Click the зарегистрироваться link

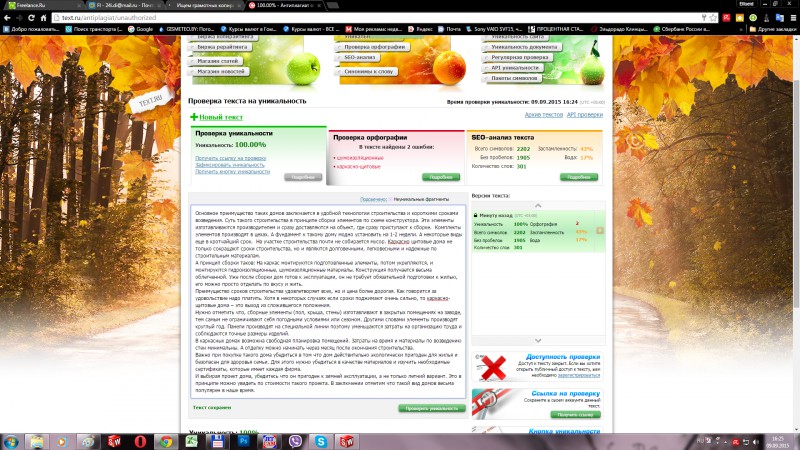click(x=579, y=375)
